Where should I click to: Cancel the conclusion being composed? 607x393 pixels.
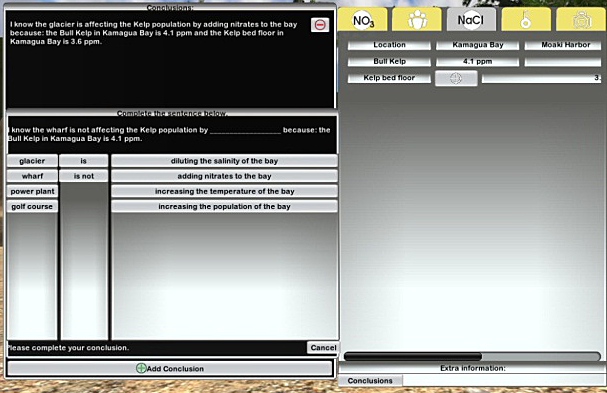coord(323,348)
